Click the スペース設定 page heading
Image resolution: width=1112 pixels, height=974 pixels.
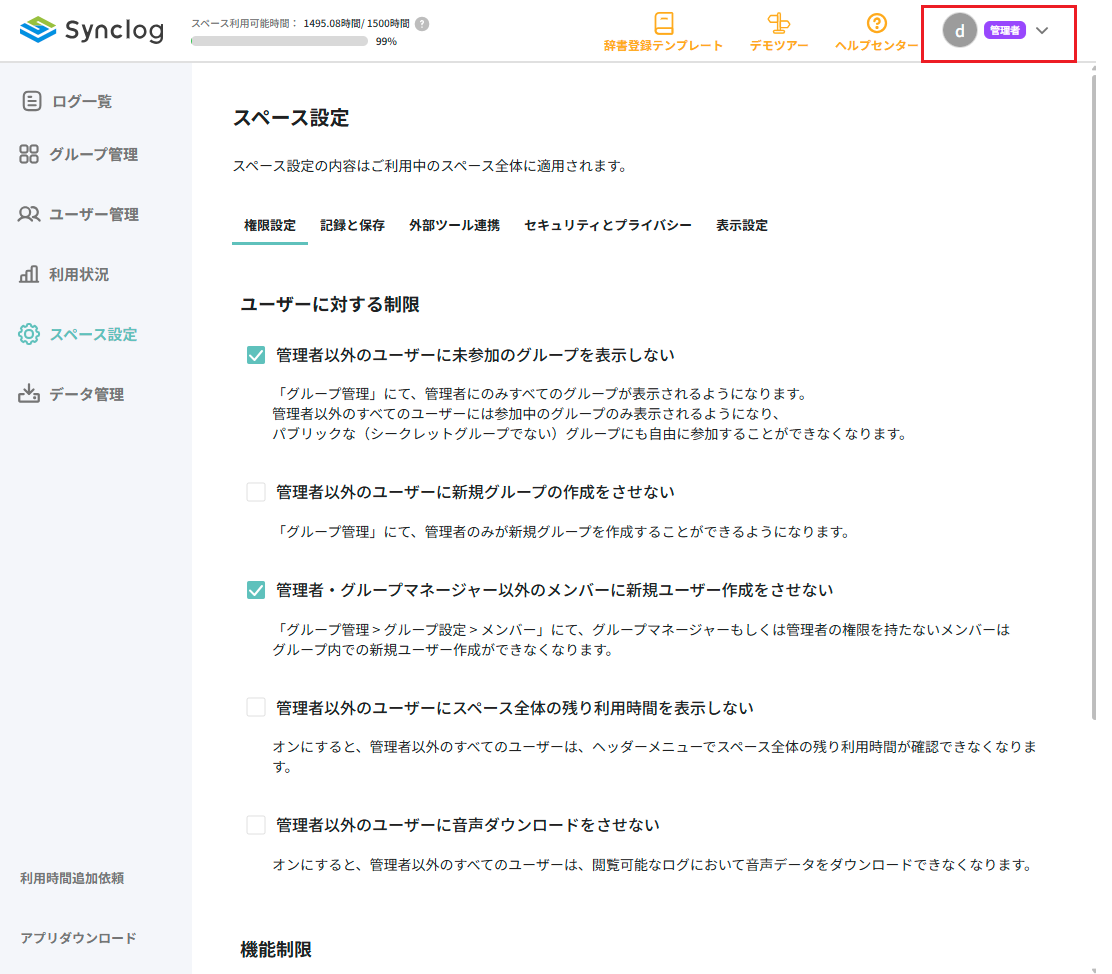click(291, 118)
